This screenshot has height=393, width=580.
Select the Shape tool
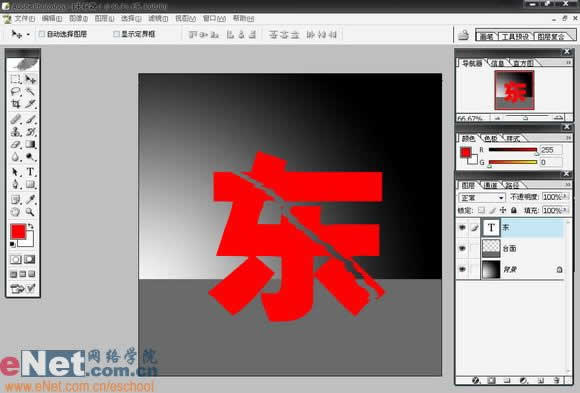point(30,184)
